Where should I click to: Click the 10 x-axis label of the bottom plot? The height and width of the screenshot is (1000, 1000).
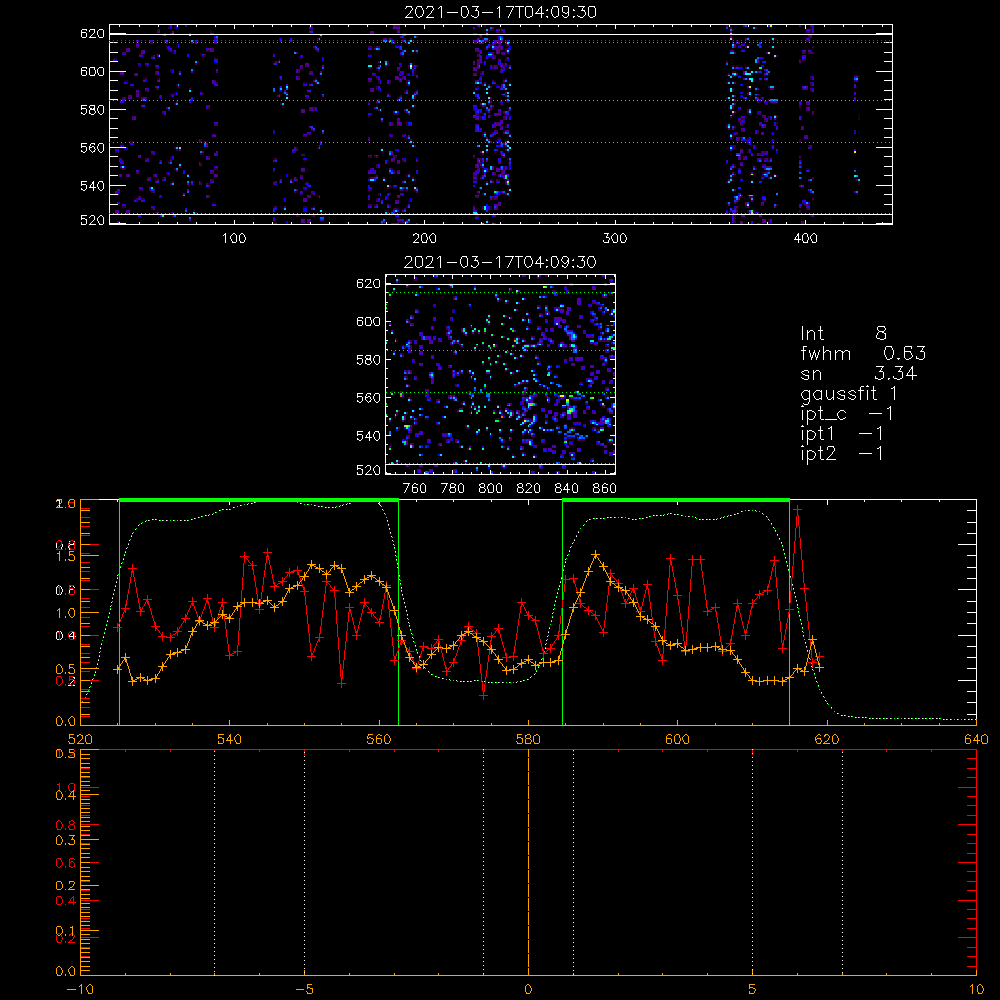[976, 990]
